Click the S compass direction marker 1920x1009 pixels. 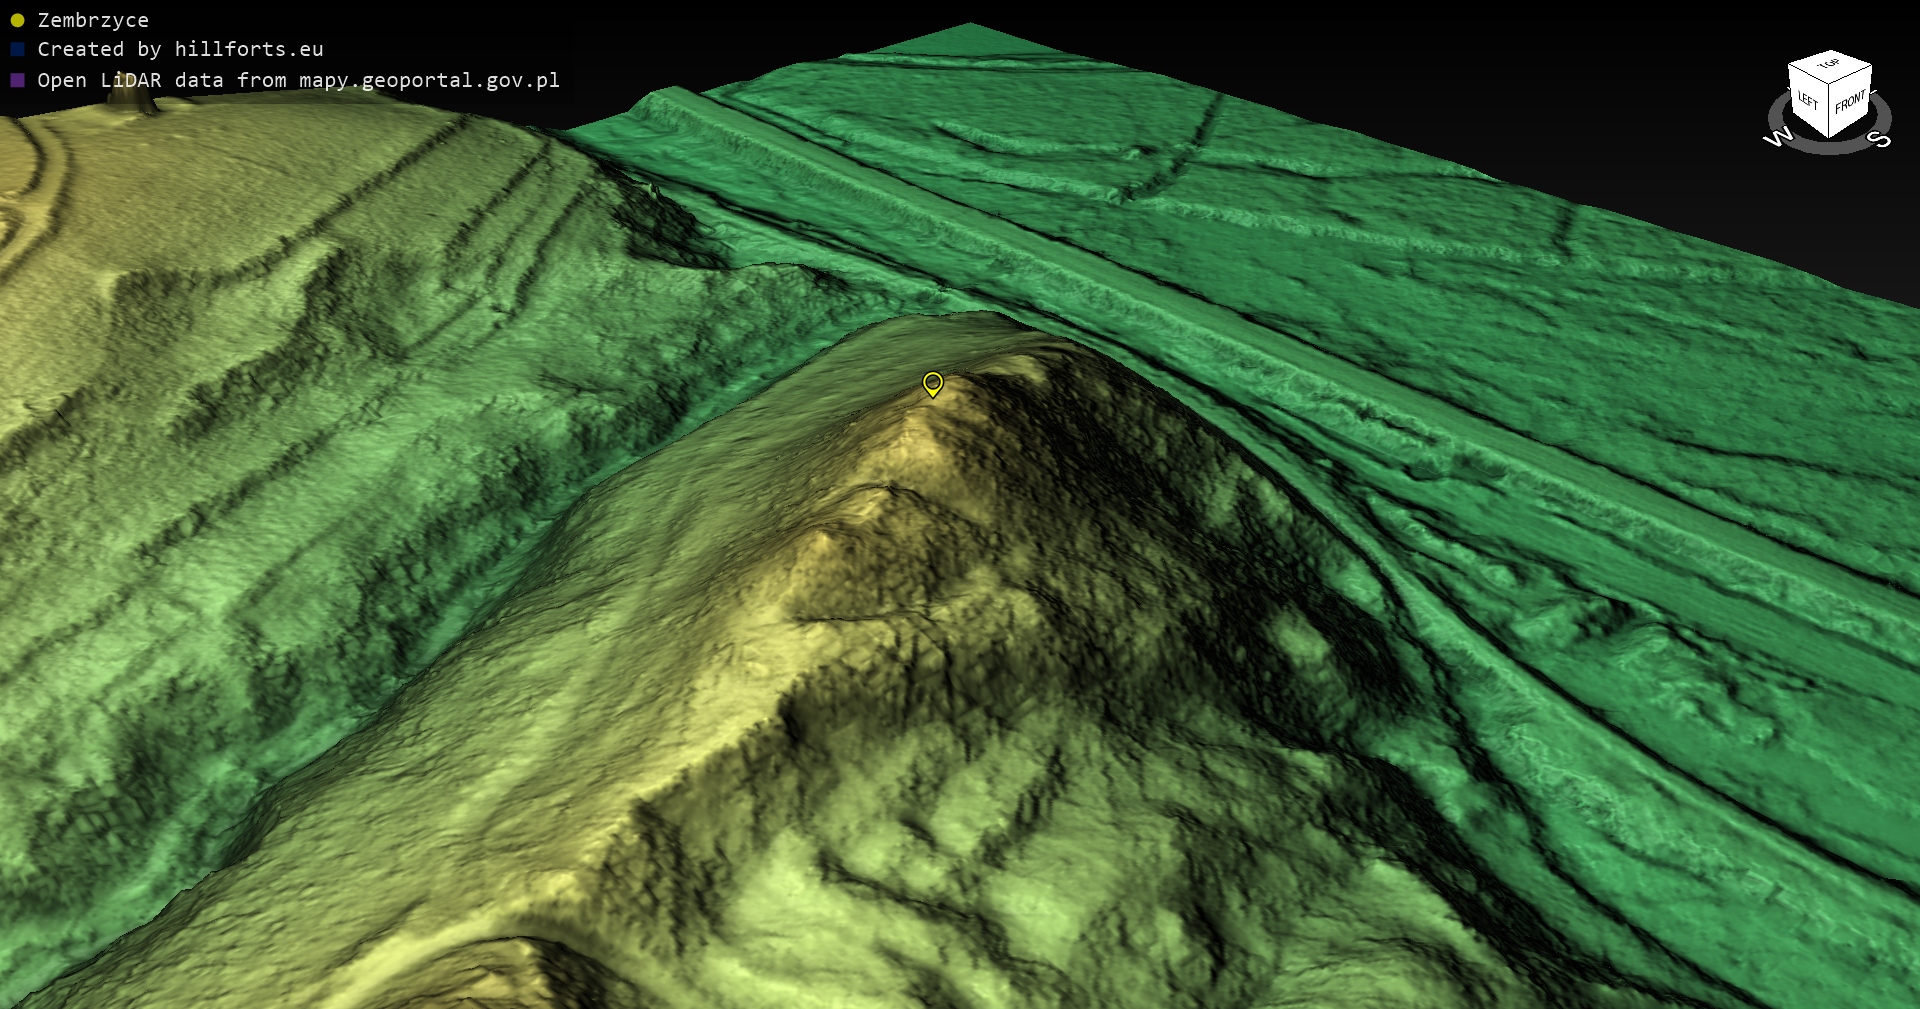coord(1881,138)
